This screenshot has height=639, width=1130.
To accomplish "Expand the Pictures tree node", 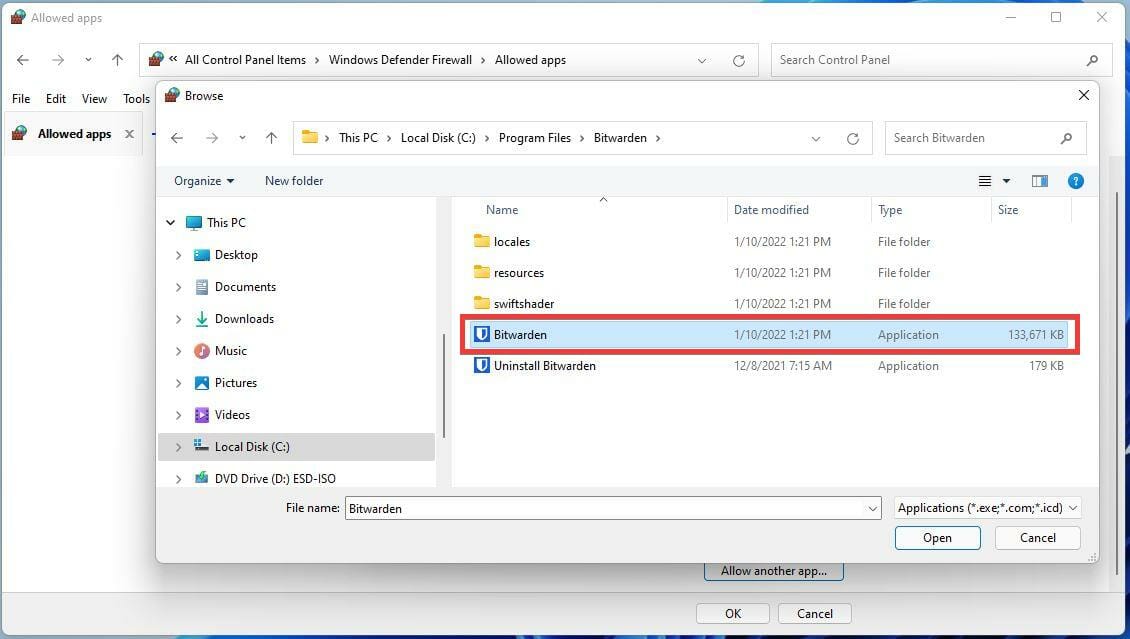I will [x=178, y=383].
